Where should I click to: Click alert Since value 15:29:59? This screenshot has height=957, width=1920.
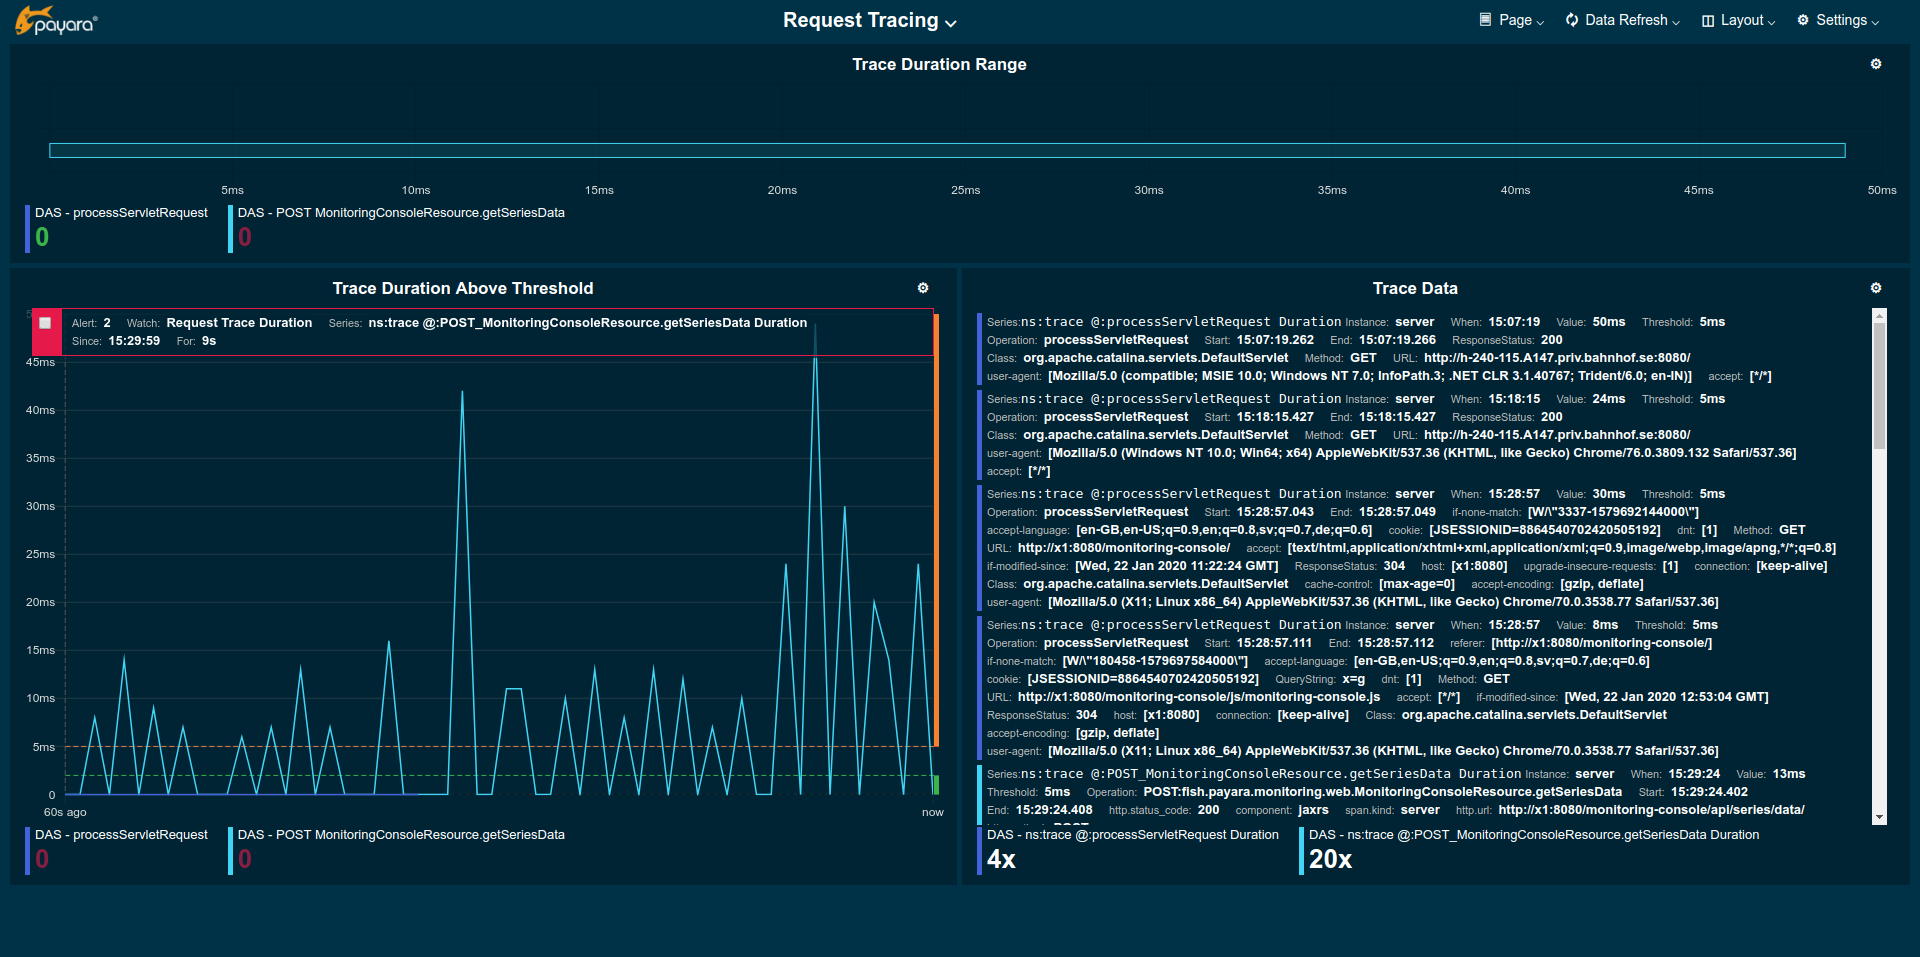pos(134,341)
